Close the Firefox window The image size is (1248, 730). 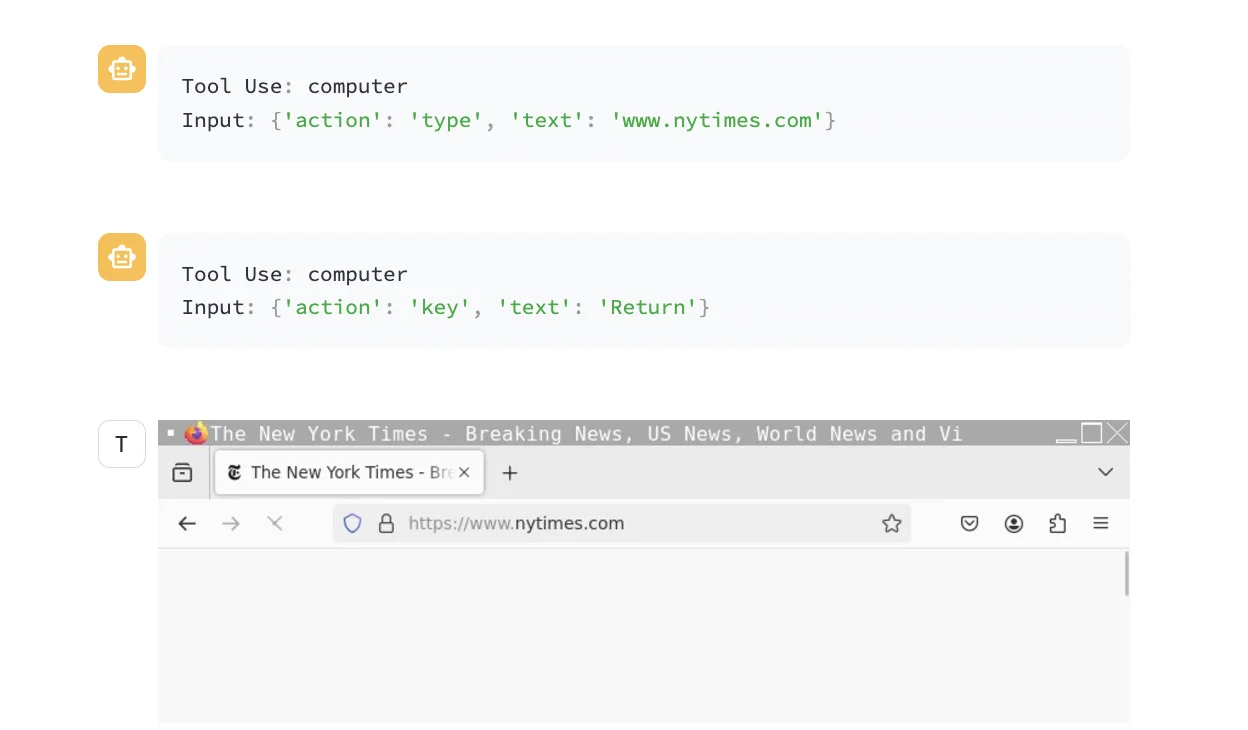[x=1117, y=433]
